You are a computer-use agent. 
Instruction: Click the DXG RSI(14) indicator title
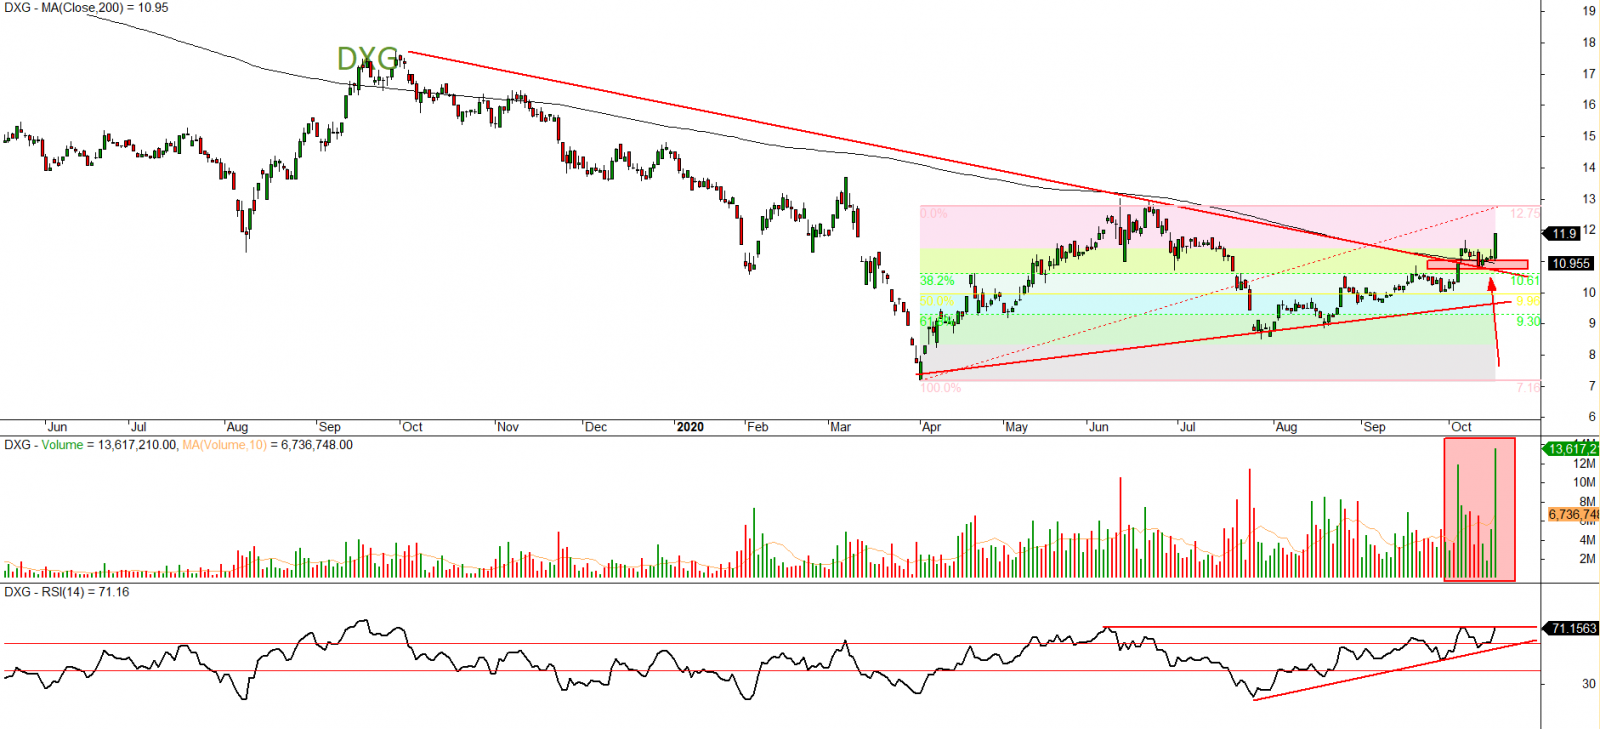[66, 592]
